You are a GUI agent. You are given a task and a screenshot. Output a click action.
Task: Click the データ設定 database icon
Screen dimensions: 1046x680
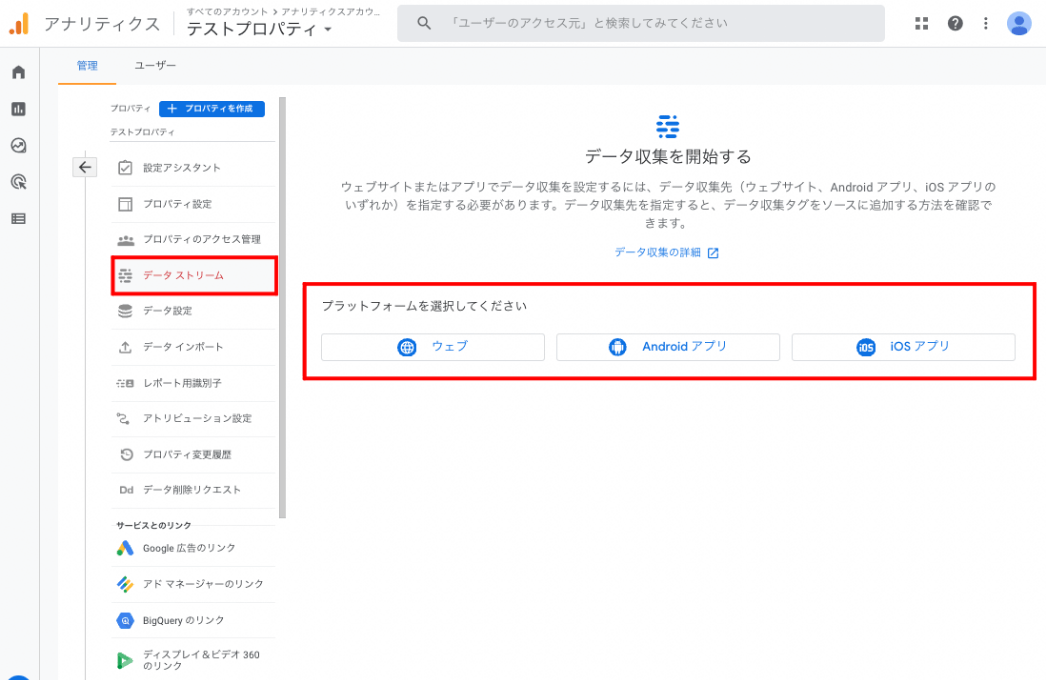(125, 311)
